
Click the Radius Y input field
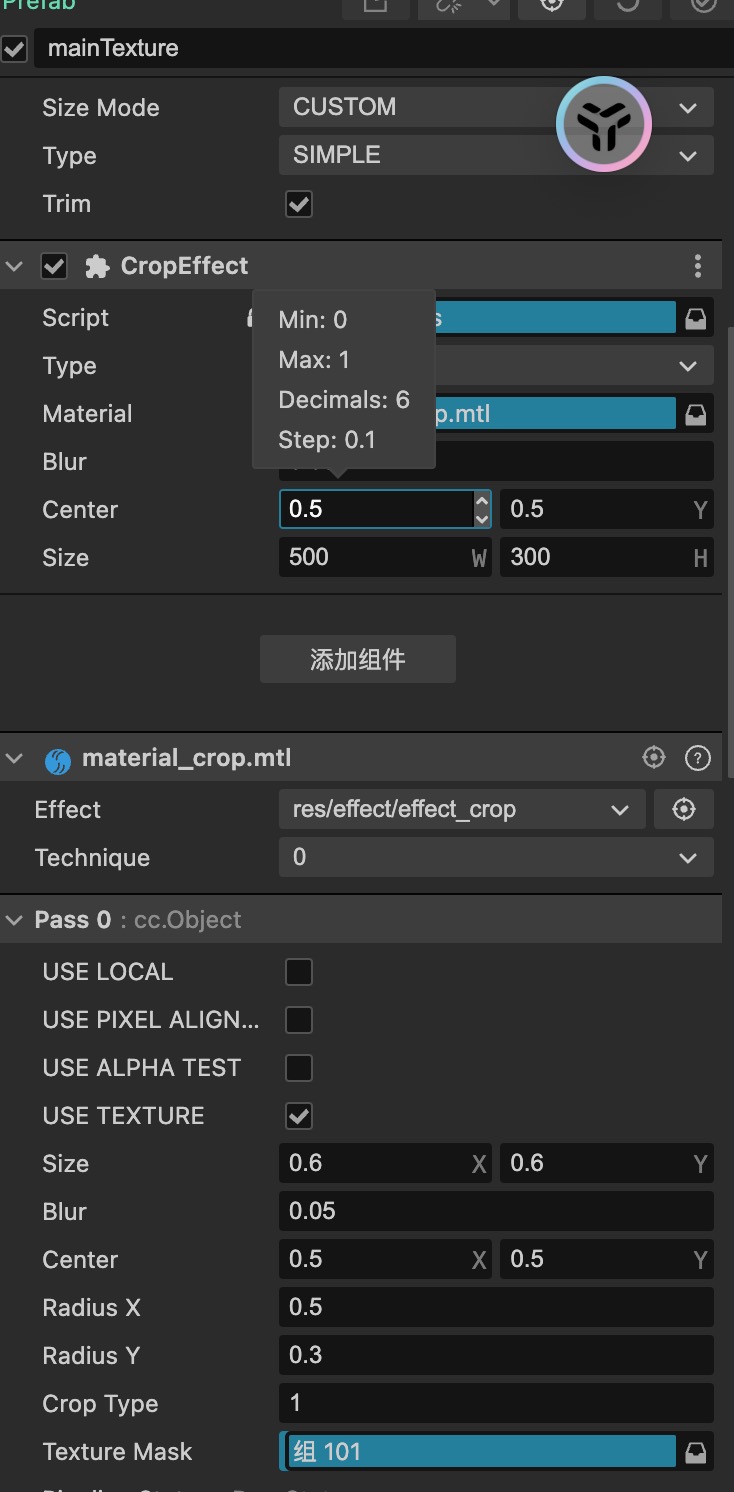[496, 1355]
